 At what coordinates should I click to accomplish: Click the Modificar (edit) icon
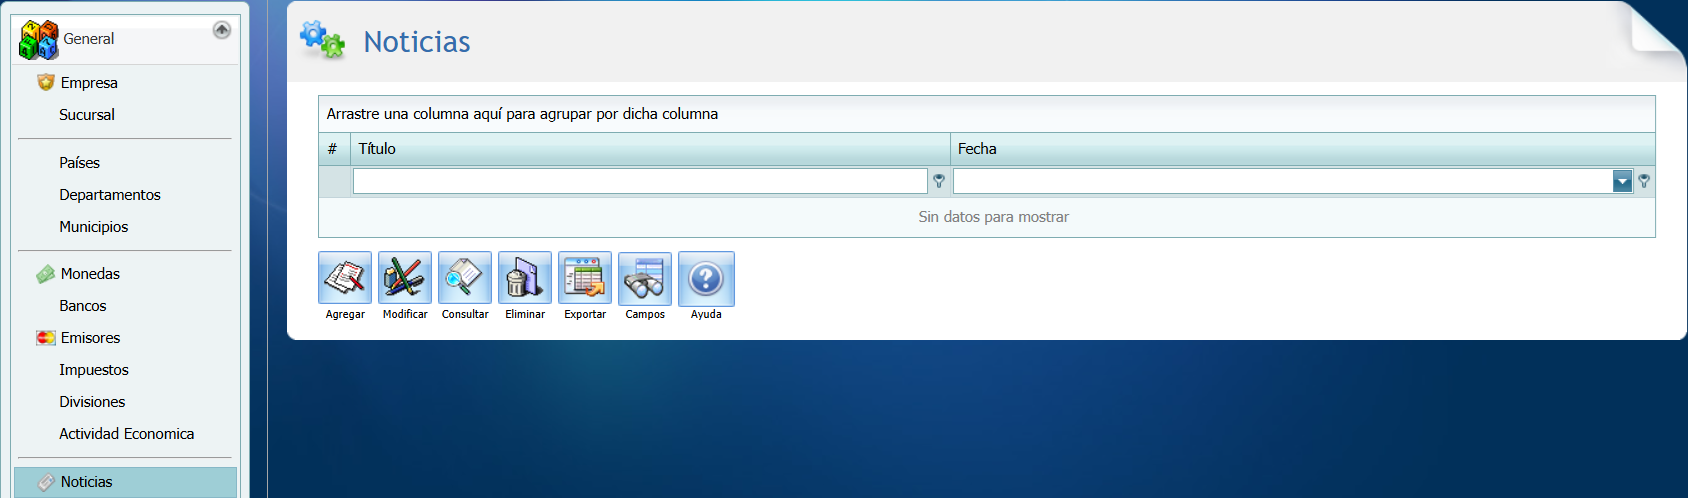405,277
